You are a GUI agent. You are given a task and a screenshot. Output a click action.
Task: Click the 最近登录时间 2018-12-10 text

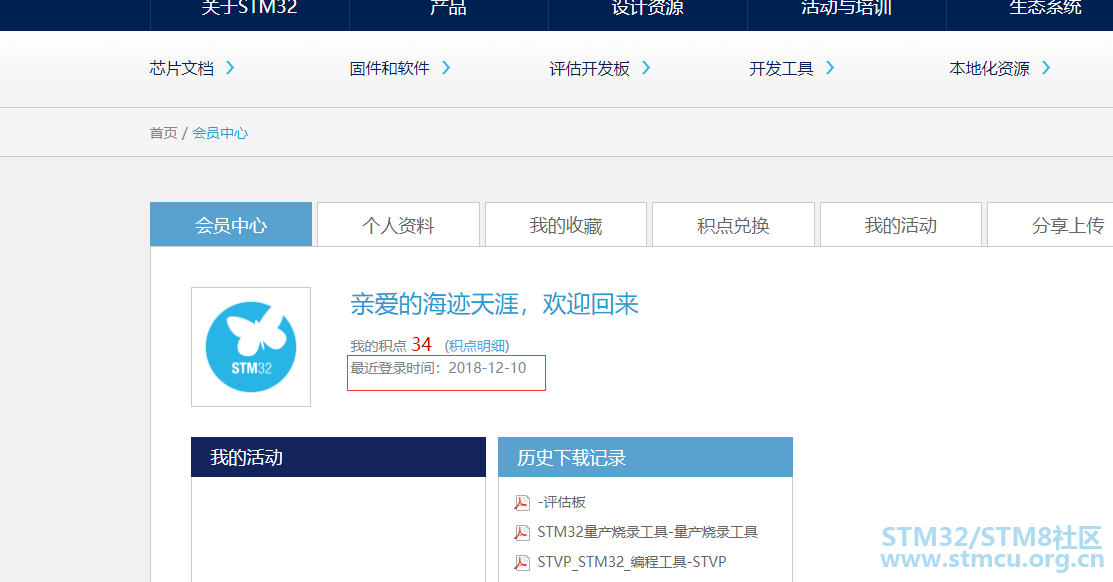(x=438, y=368)
